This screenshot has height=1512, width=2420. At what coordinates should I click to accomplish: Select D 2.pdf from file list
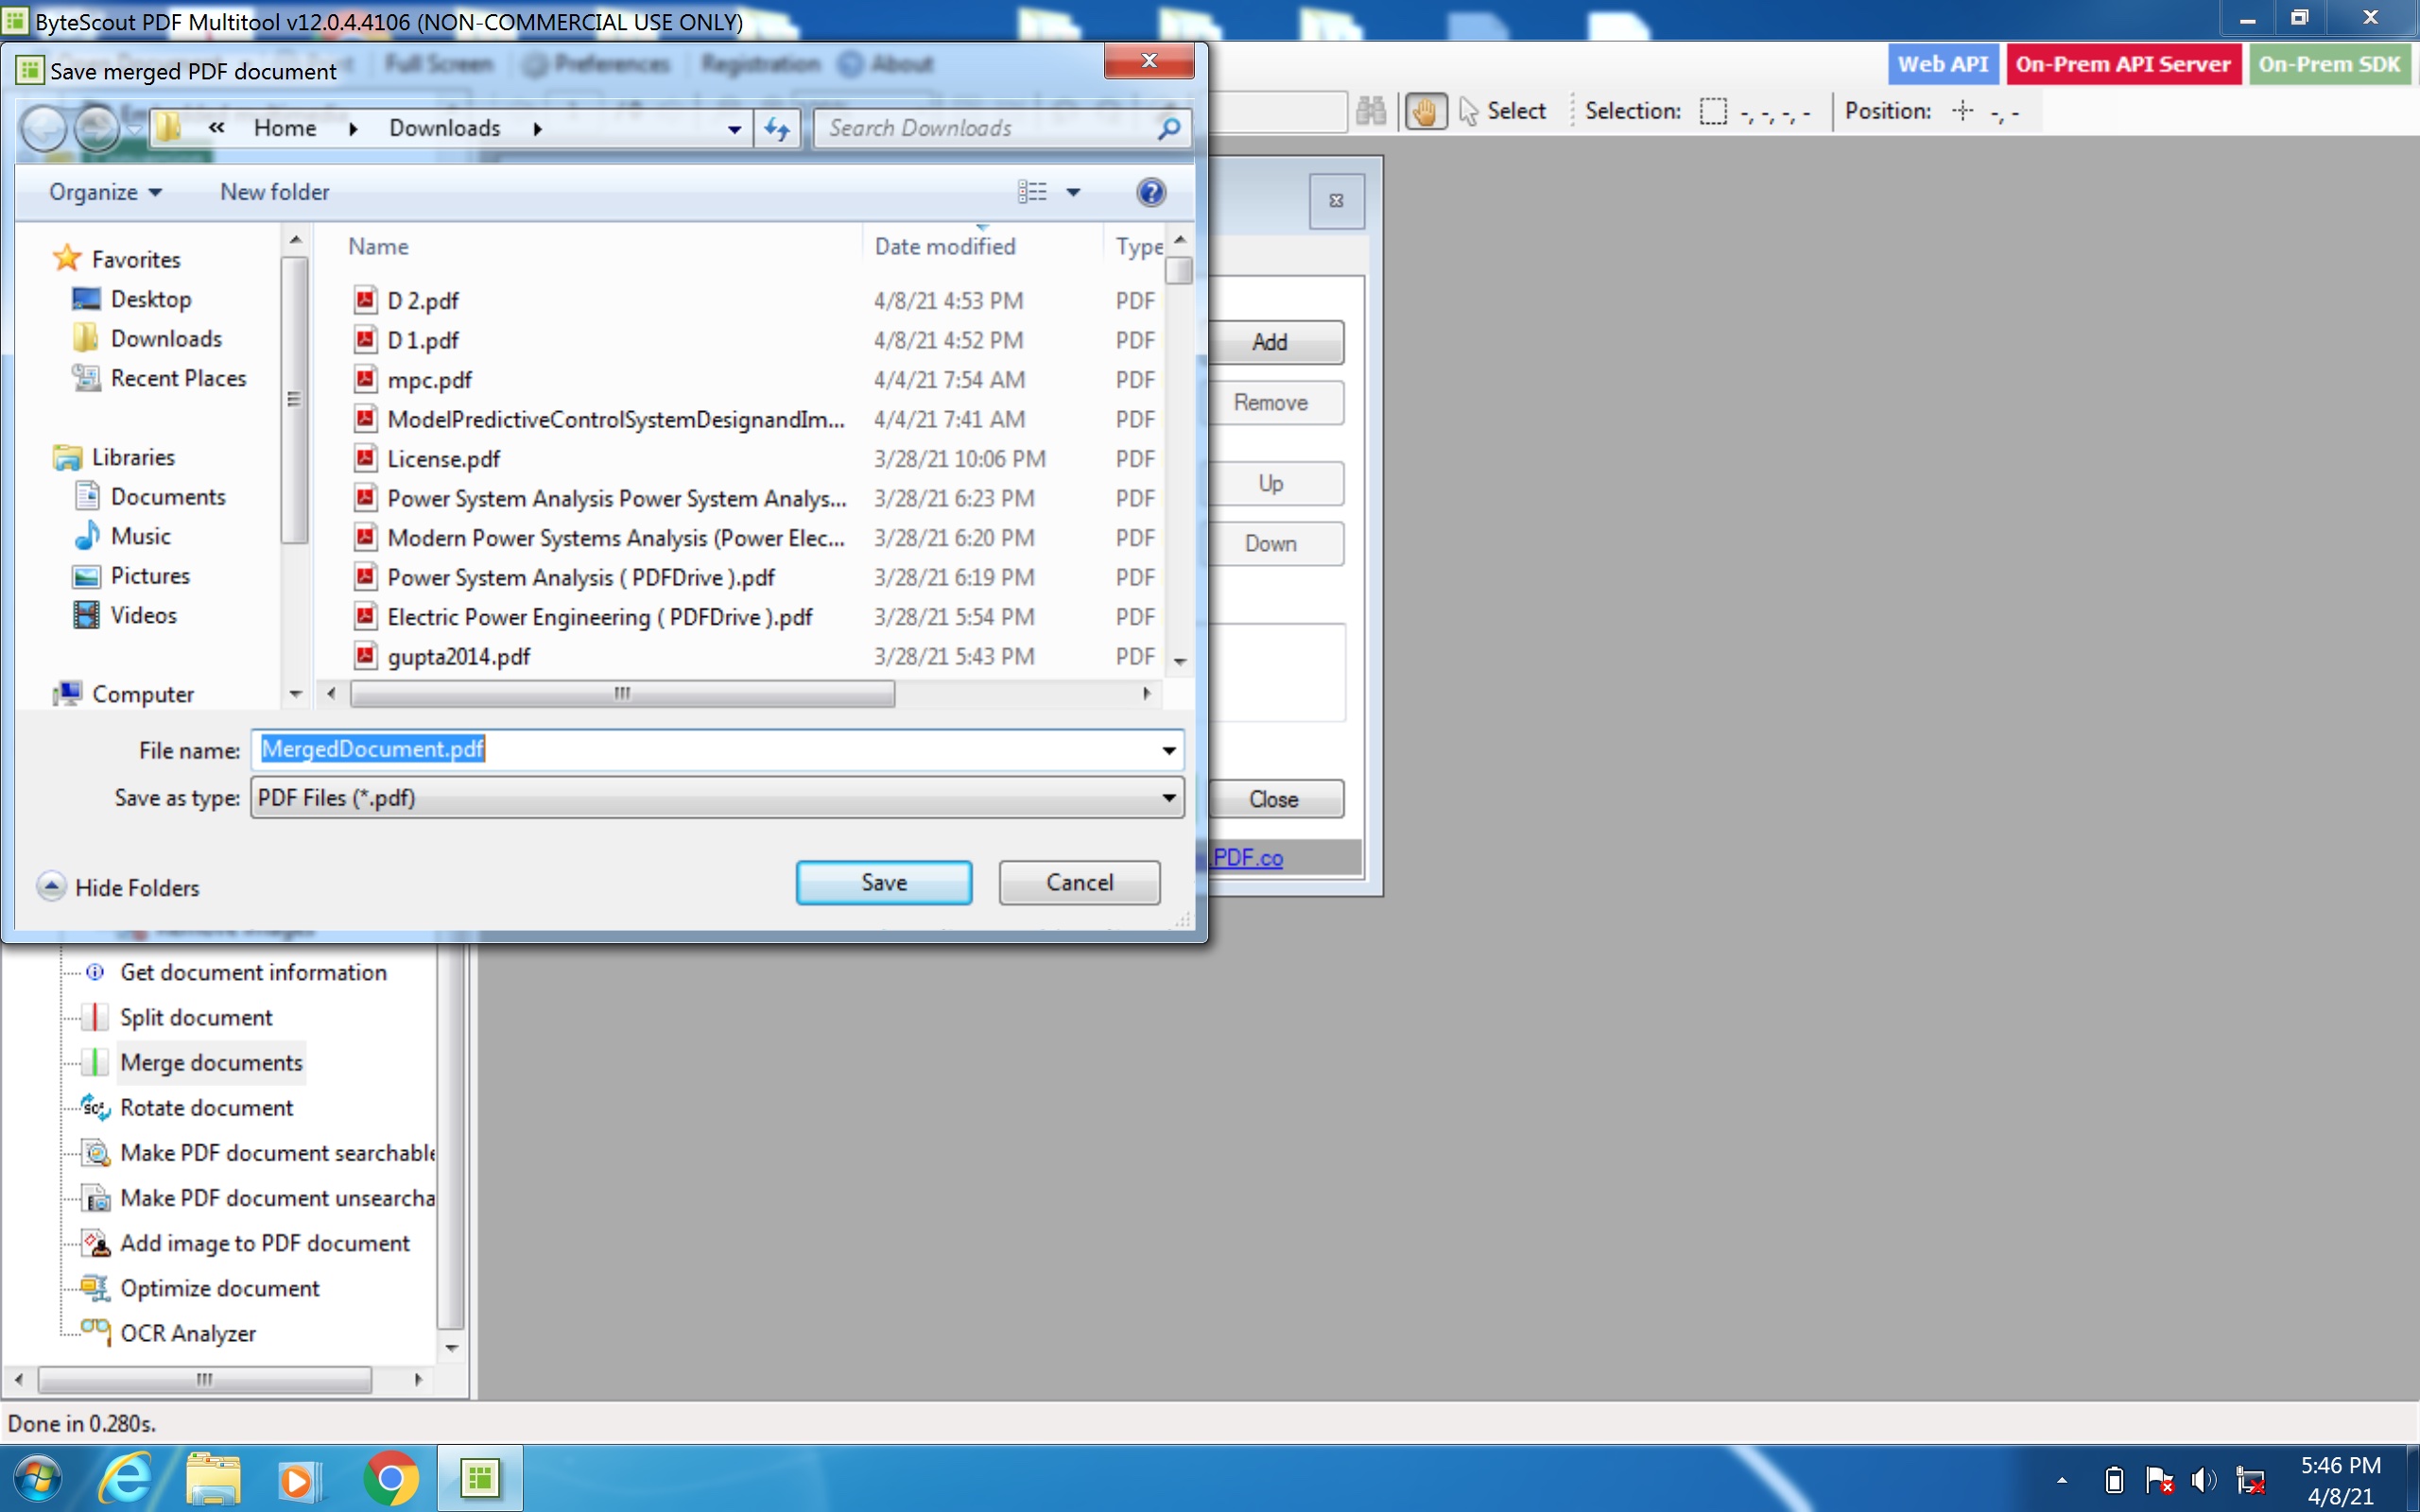coord(427,300)
